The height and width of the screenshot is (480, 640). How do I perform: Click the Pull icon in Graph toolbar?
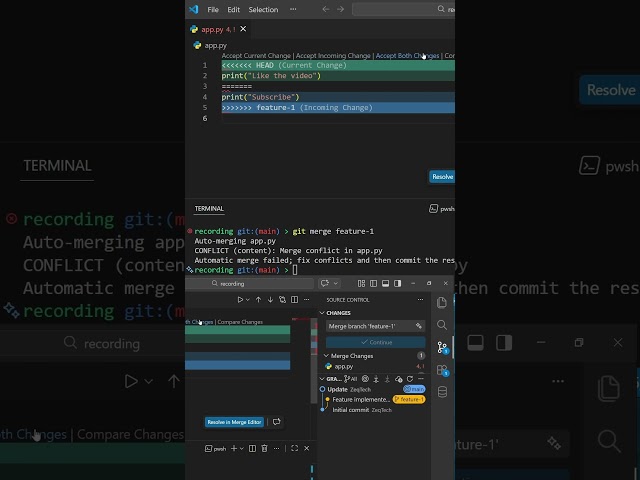tap(387, 379)
